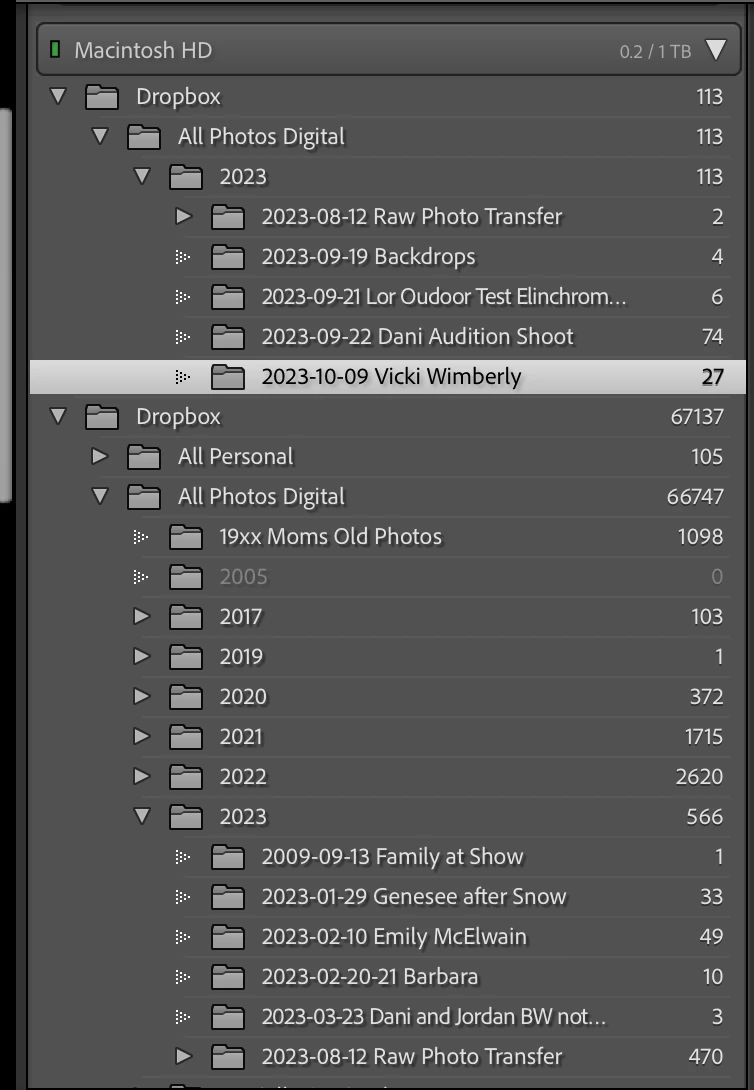Click folder icon of 2019
The width and height of the screenshot is (754, 1090).
click(x=186, y=657)
